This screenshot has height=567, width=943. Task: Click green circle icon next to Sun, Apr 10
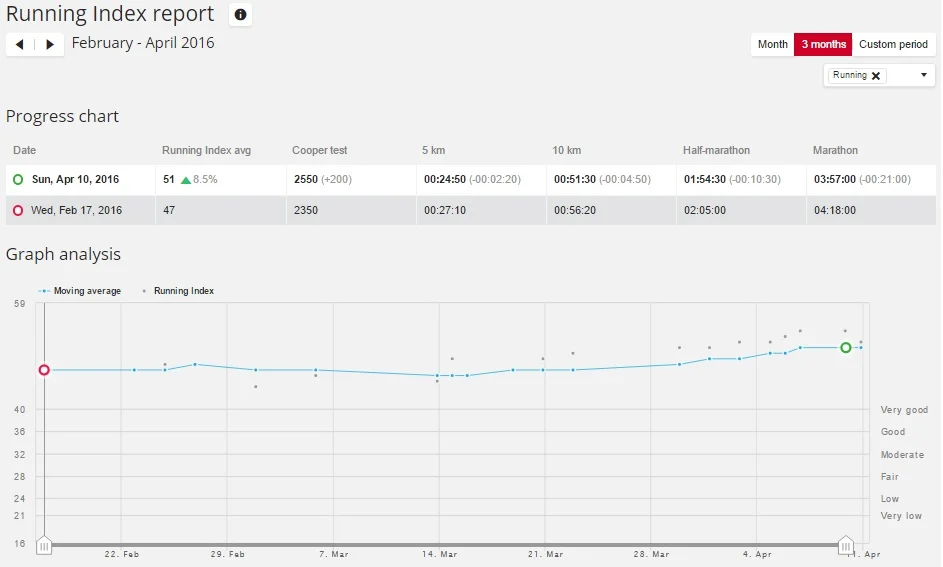(18, 180)
